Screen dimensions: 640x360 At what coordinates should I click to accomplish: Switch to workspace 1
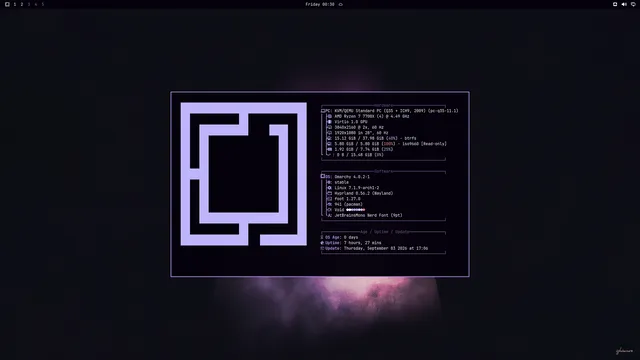(15, 4)
